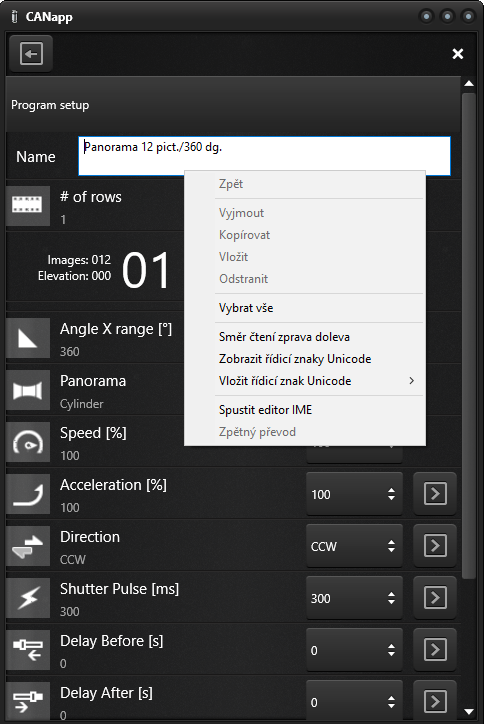Click the Speed gauge icon
This screenshot has width=486, height=724.
(x=28, y=442)
